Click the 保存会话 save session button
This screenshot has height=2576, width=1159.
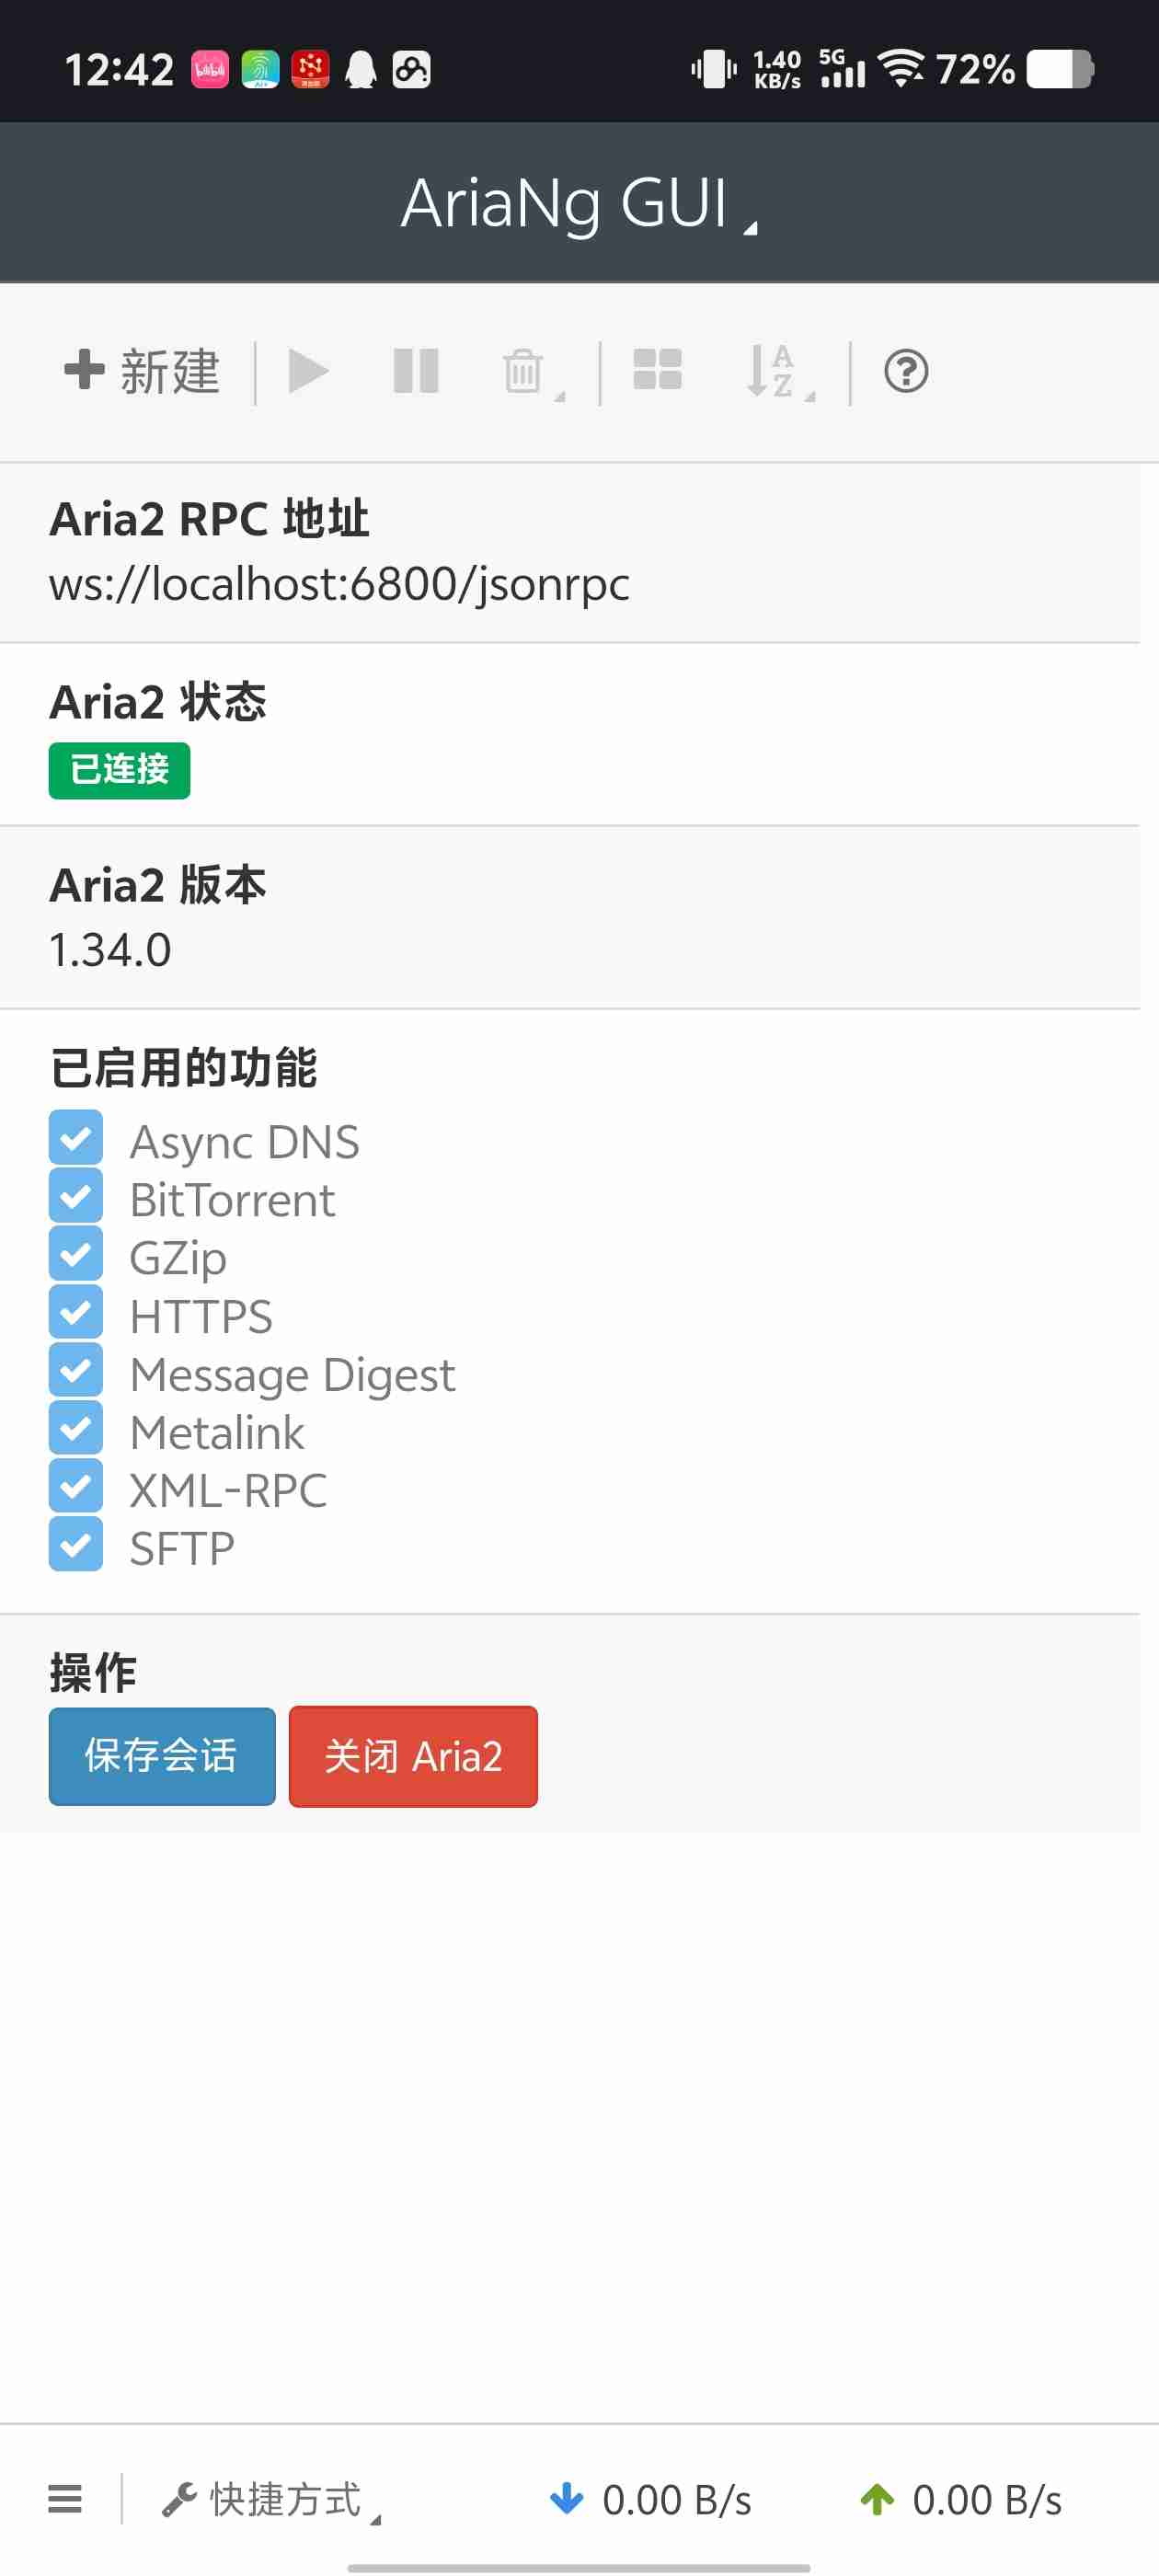(x=162, y=1755)
